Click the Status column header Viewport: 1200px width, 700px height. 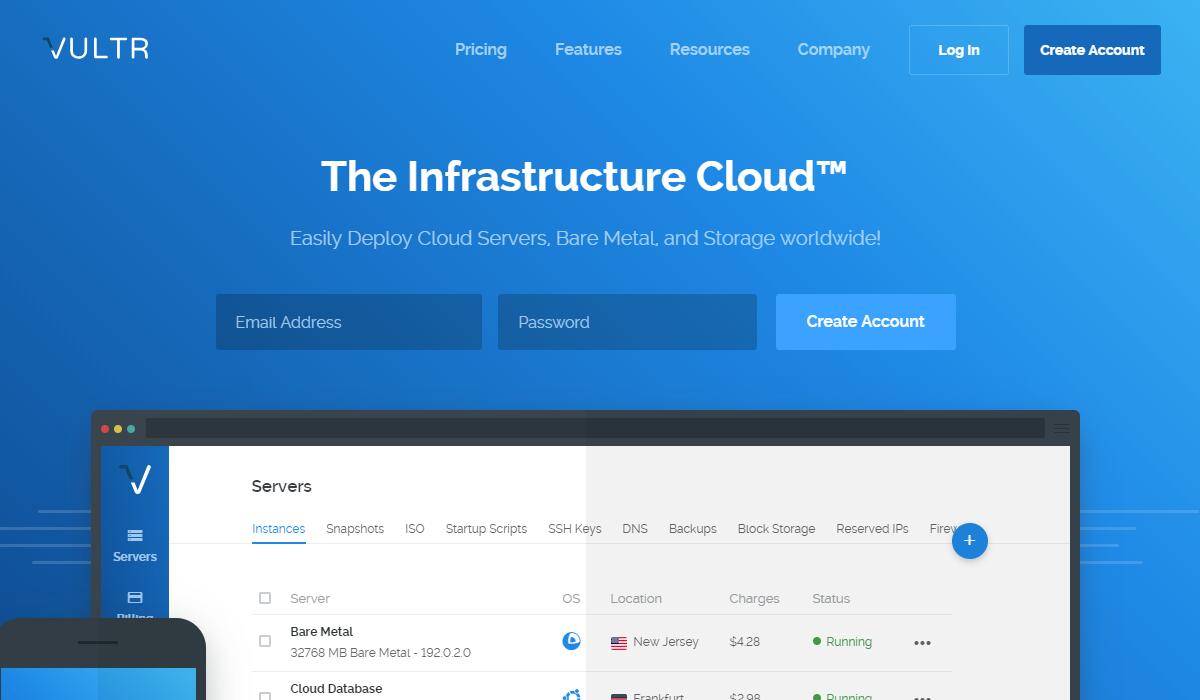pos(831,599)
